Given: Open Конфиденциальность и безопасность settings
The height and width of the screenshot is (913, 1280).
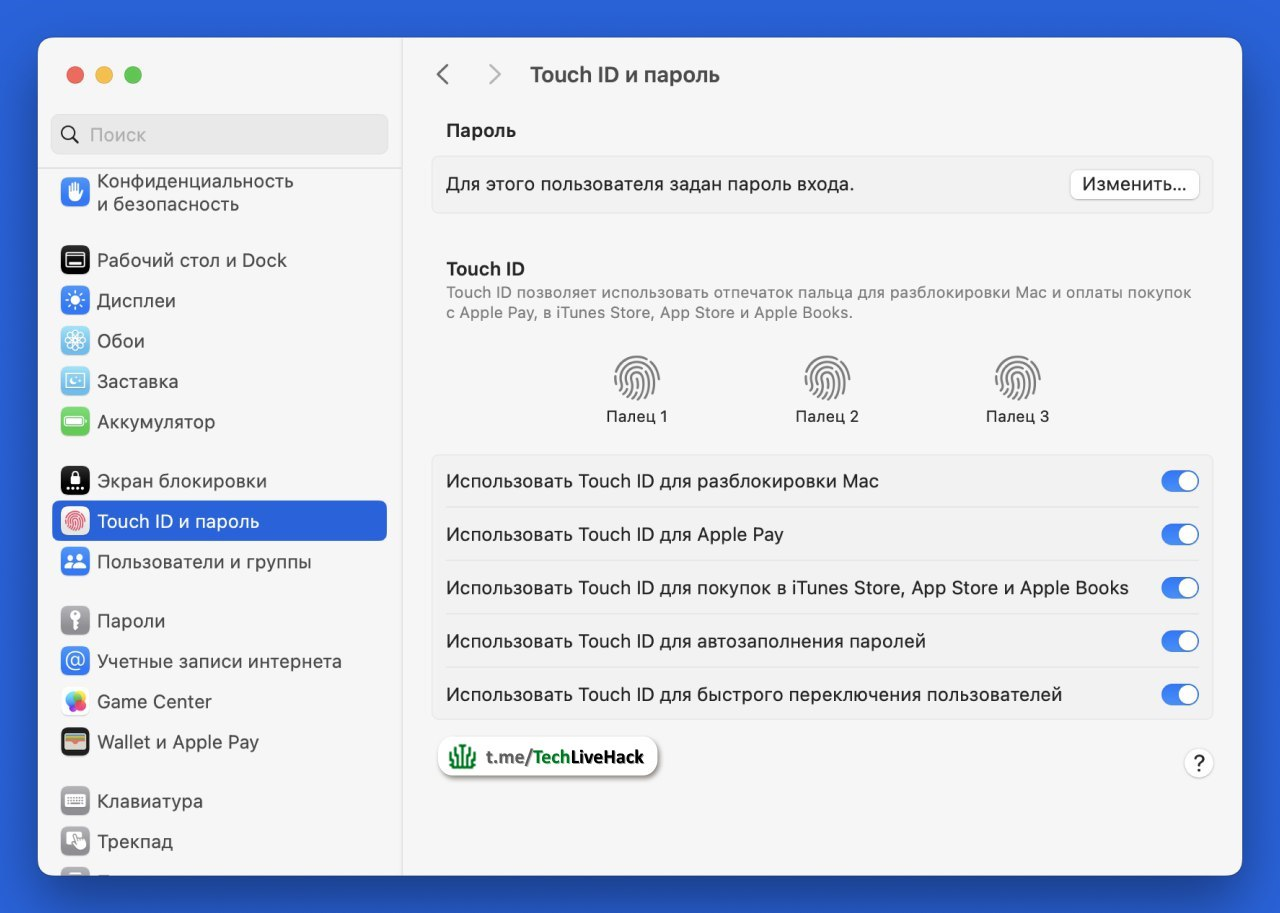Looking at the screenshot, I should point(219,192).
